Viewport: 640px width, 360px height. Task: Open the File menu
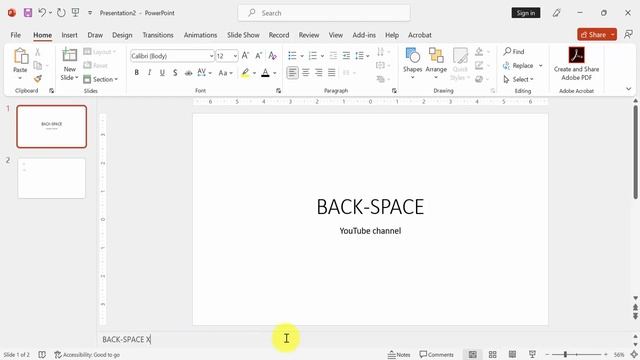(x=16, y=35)
